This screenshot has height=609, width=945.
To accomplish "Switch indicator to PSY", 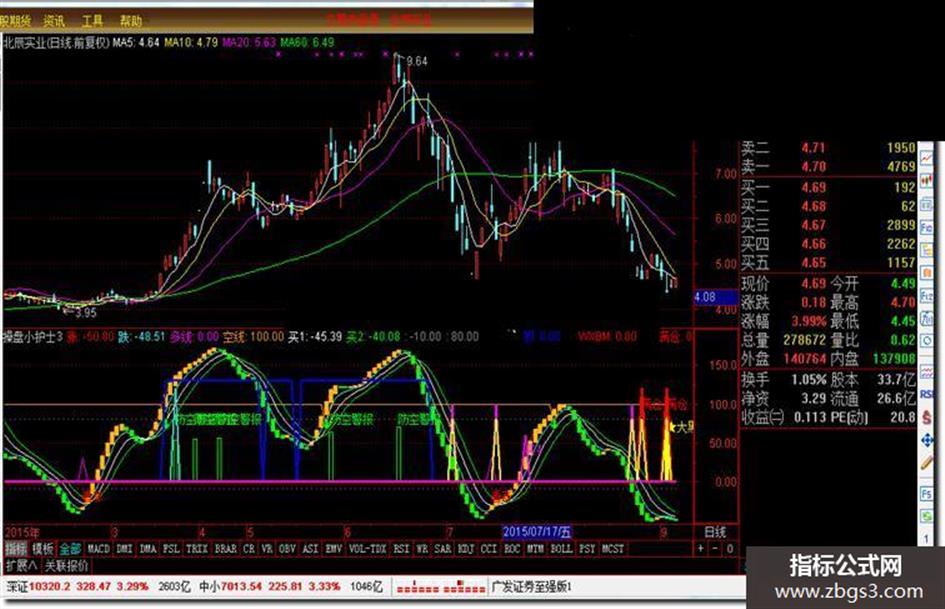I will [x=587, y=549].
